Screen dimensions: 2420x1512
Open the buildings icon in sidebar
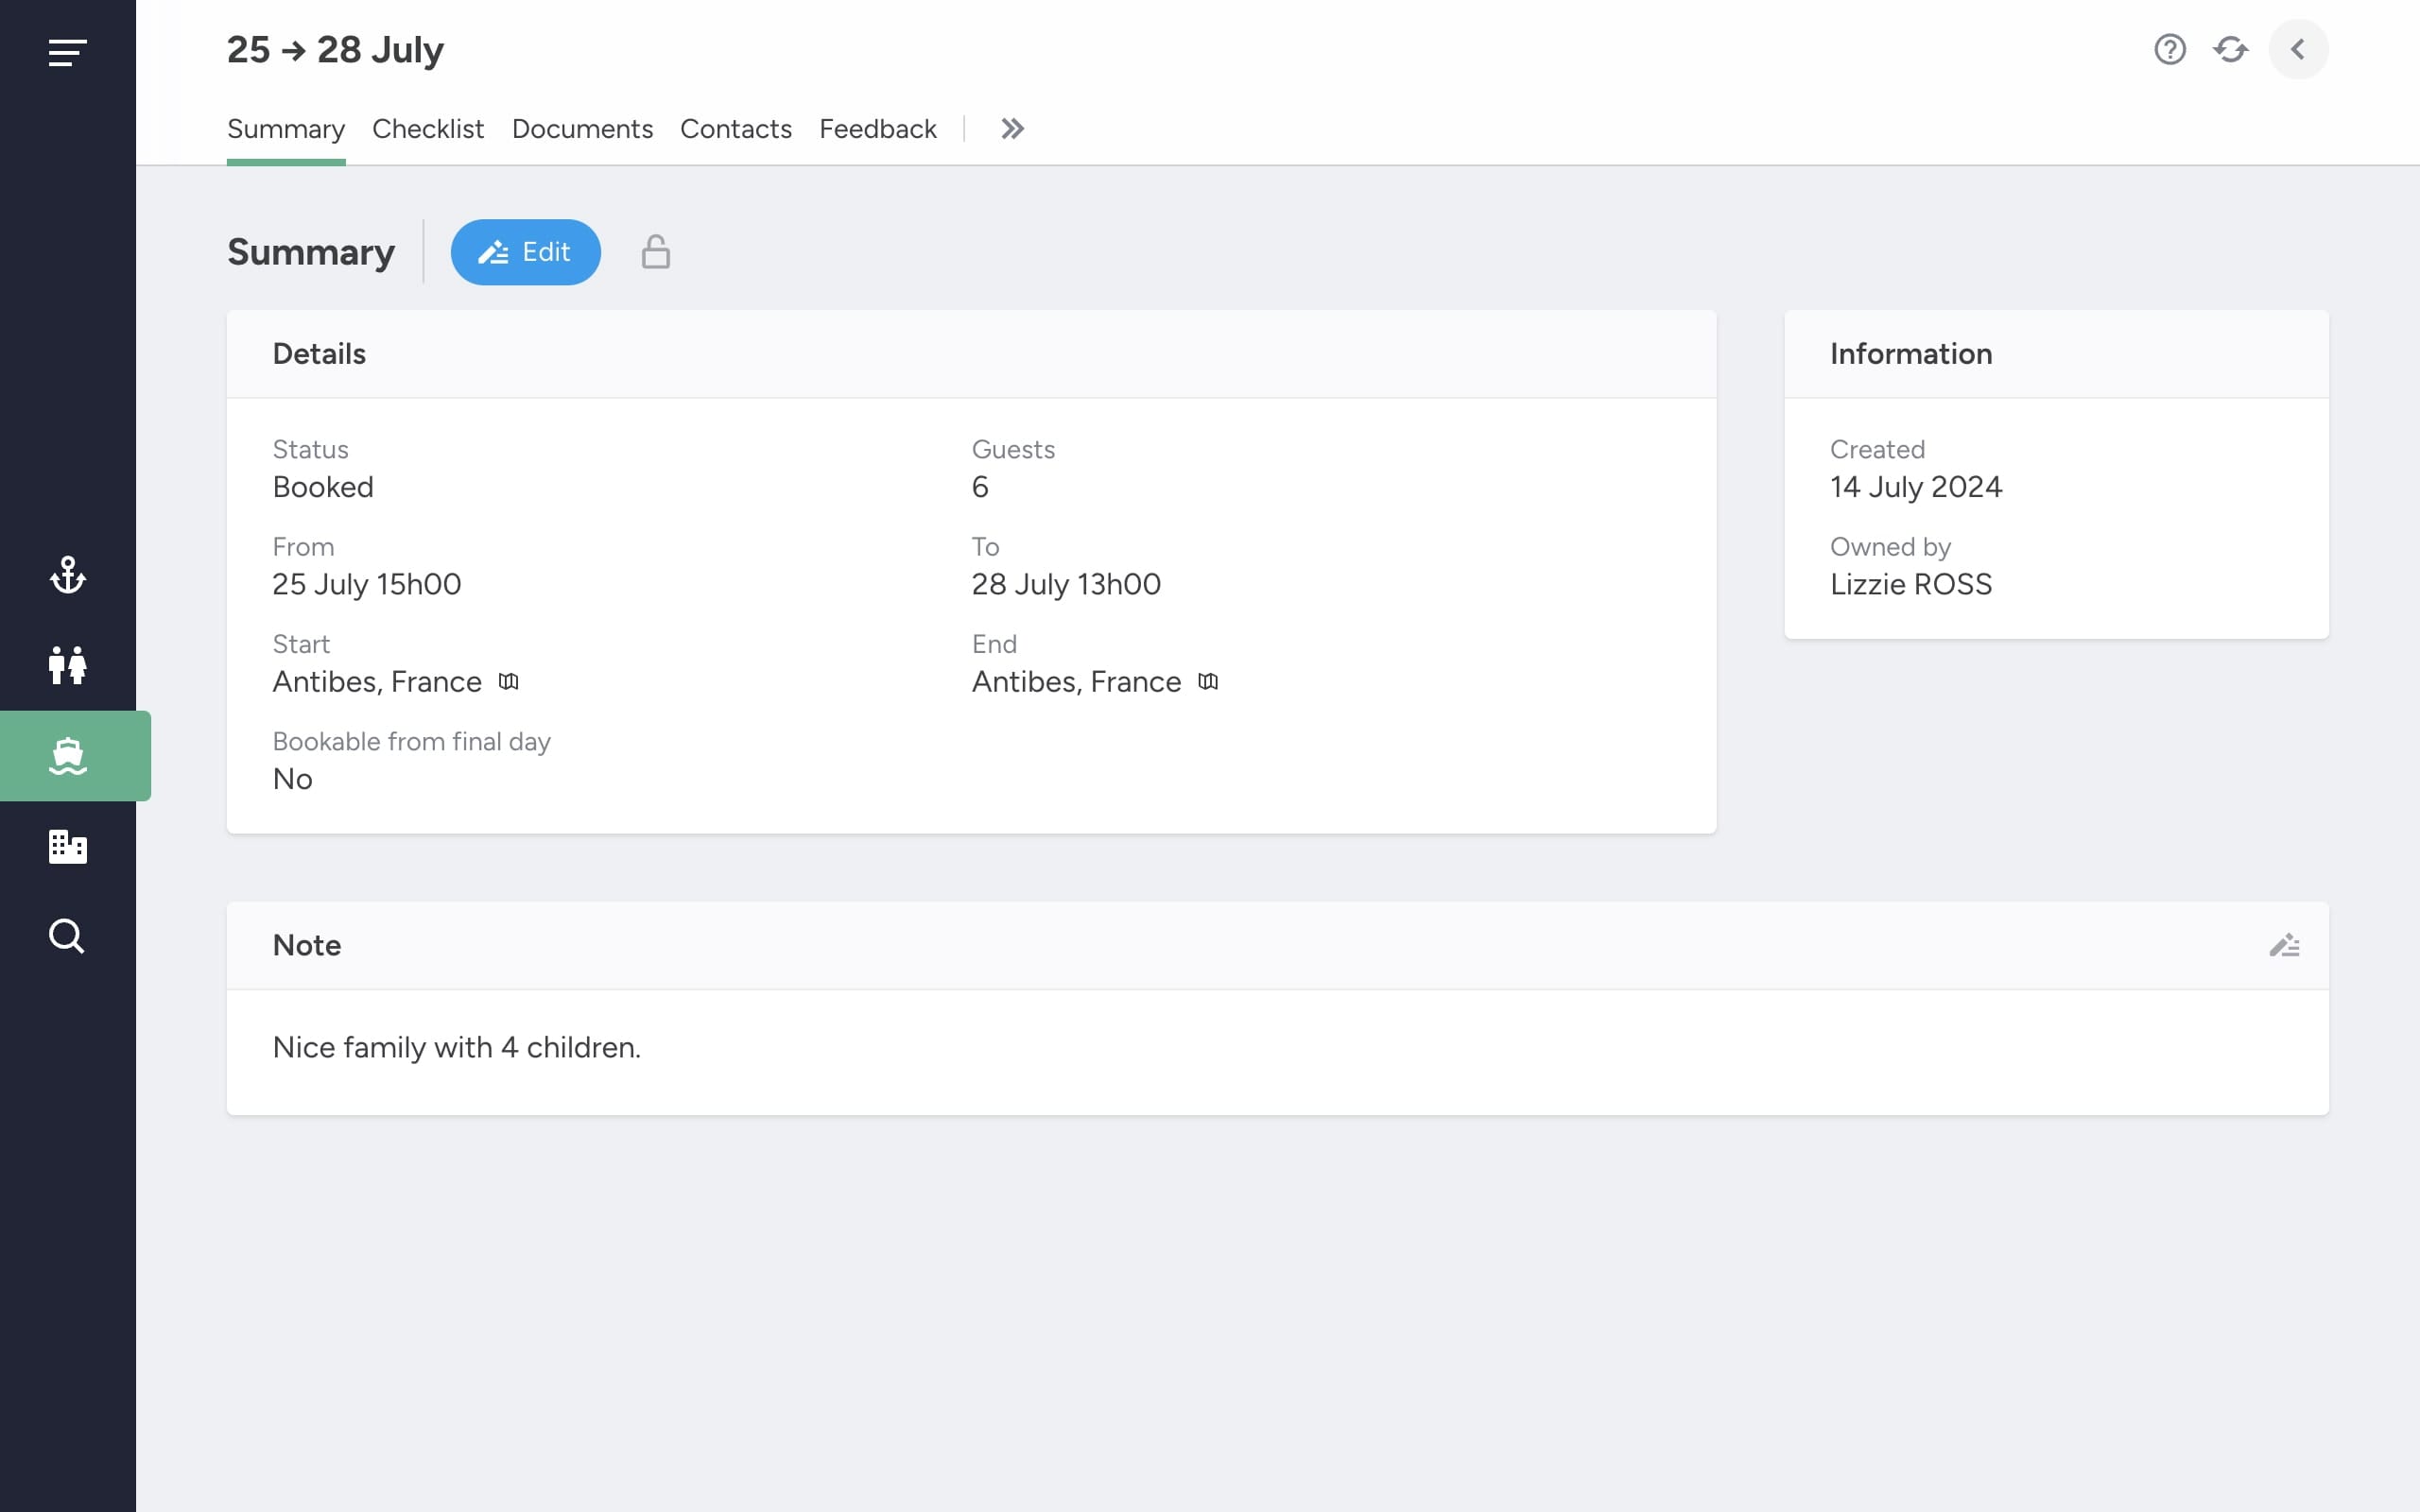coord(67,846)
